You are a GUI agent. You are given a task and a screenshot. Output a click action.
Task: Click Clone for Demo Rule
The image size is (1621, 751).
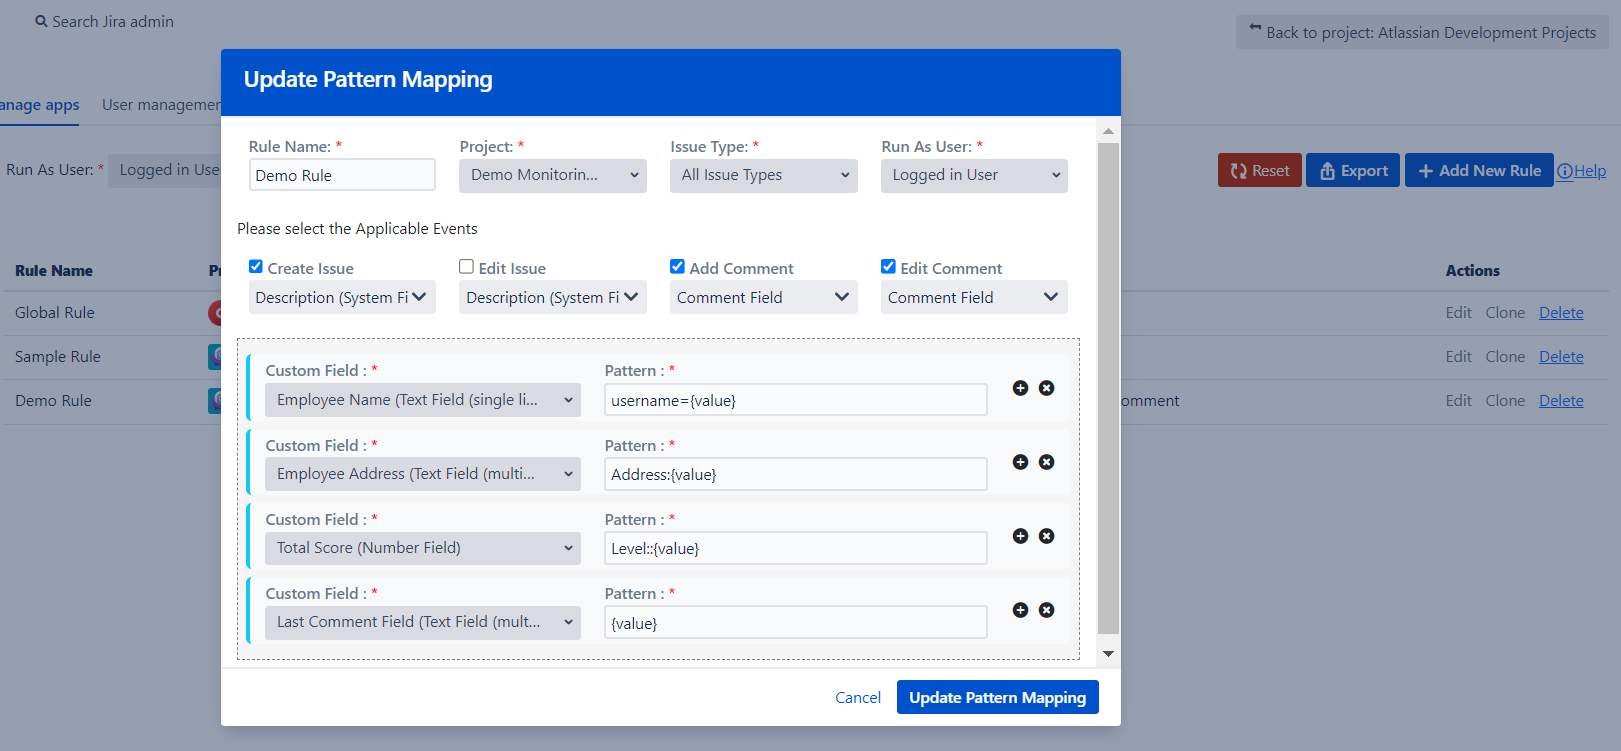(x=1505, y=401)
